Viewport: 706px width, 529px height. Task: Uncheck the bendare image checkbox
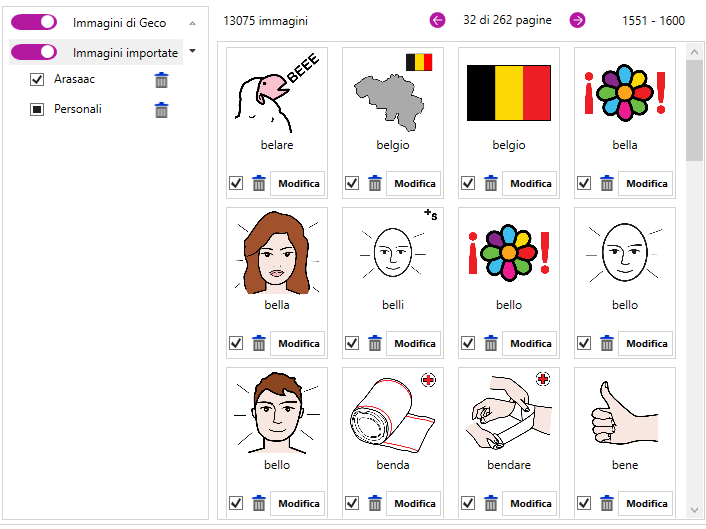pyautogui.click(x=468, y=503)
